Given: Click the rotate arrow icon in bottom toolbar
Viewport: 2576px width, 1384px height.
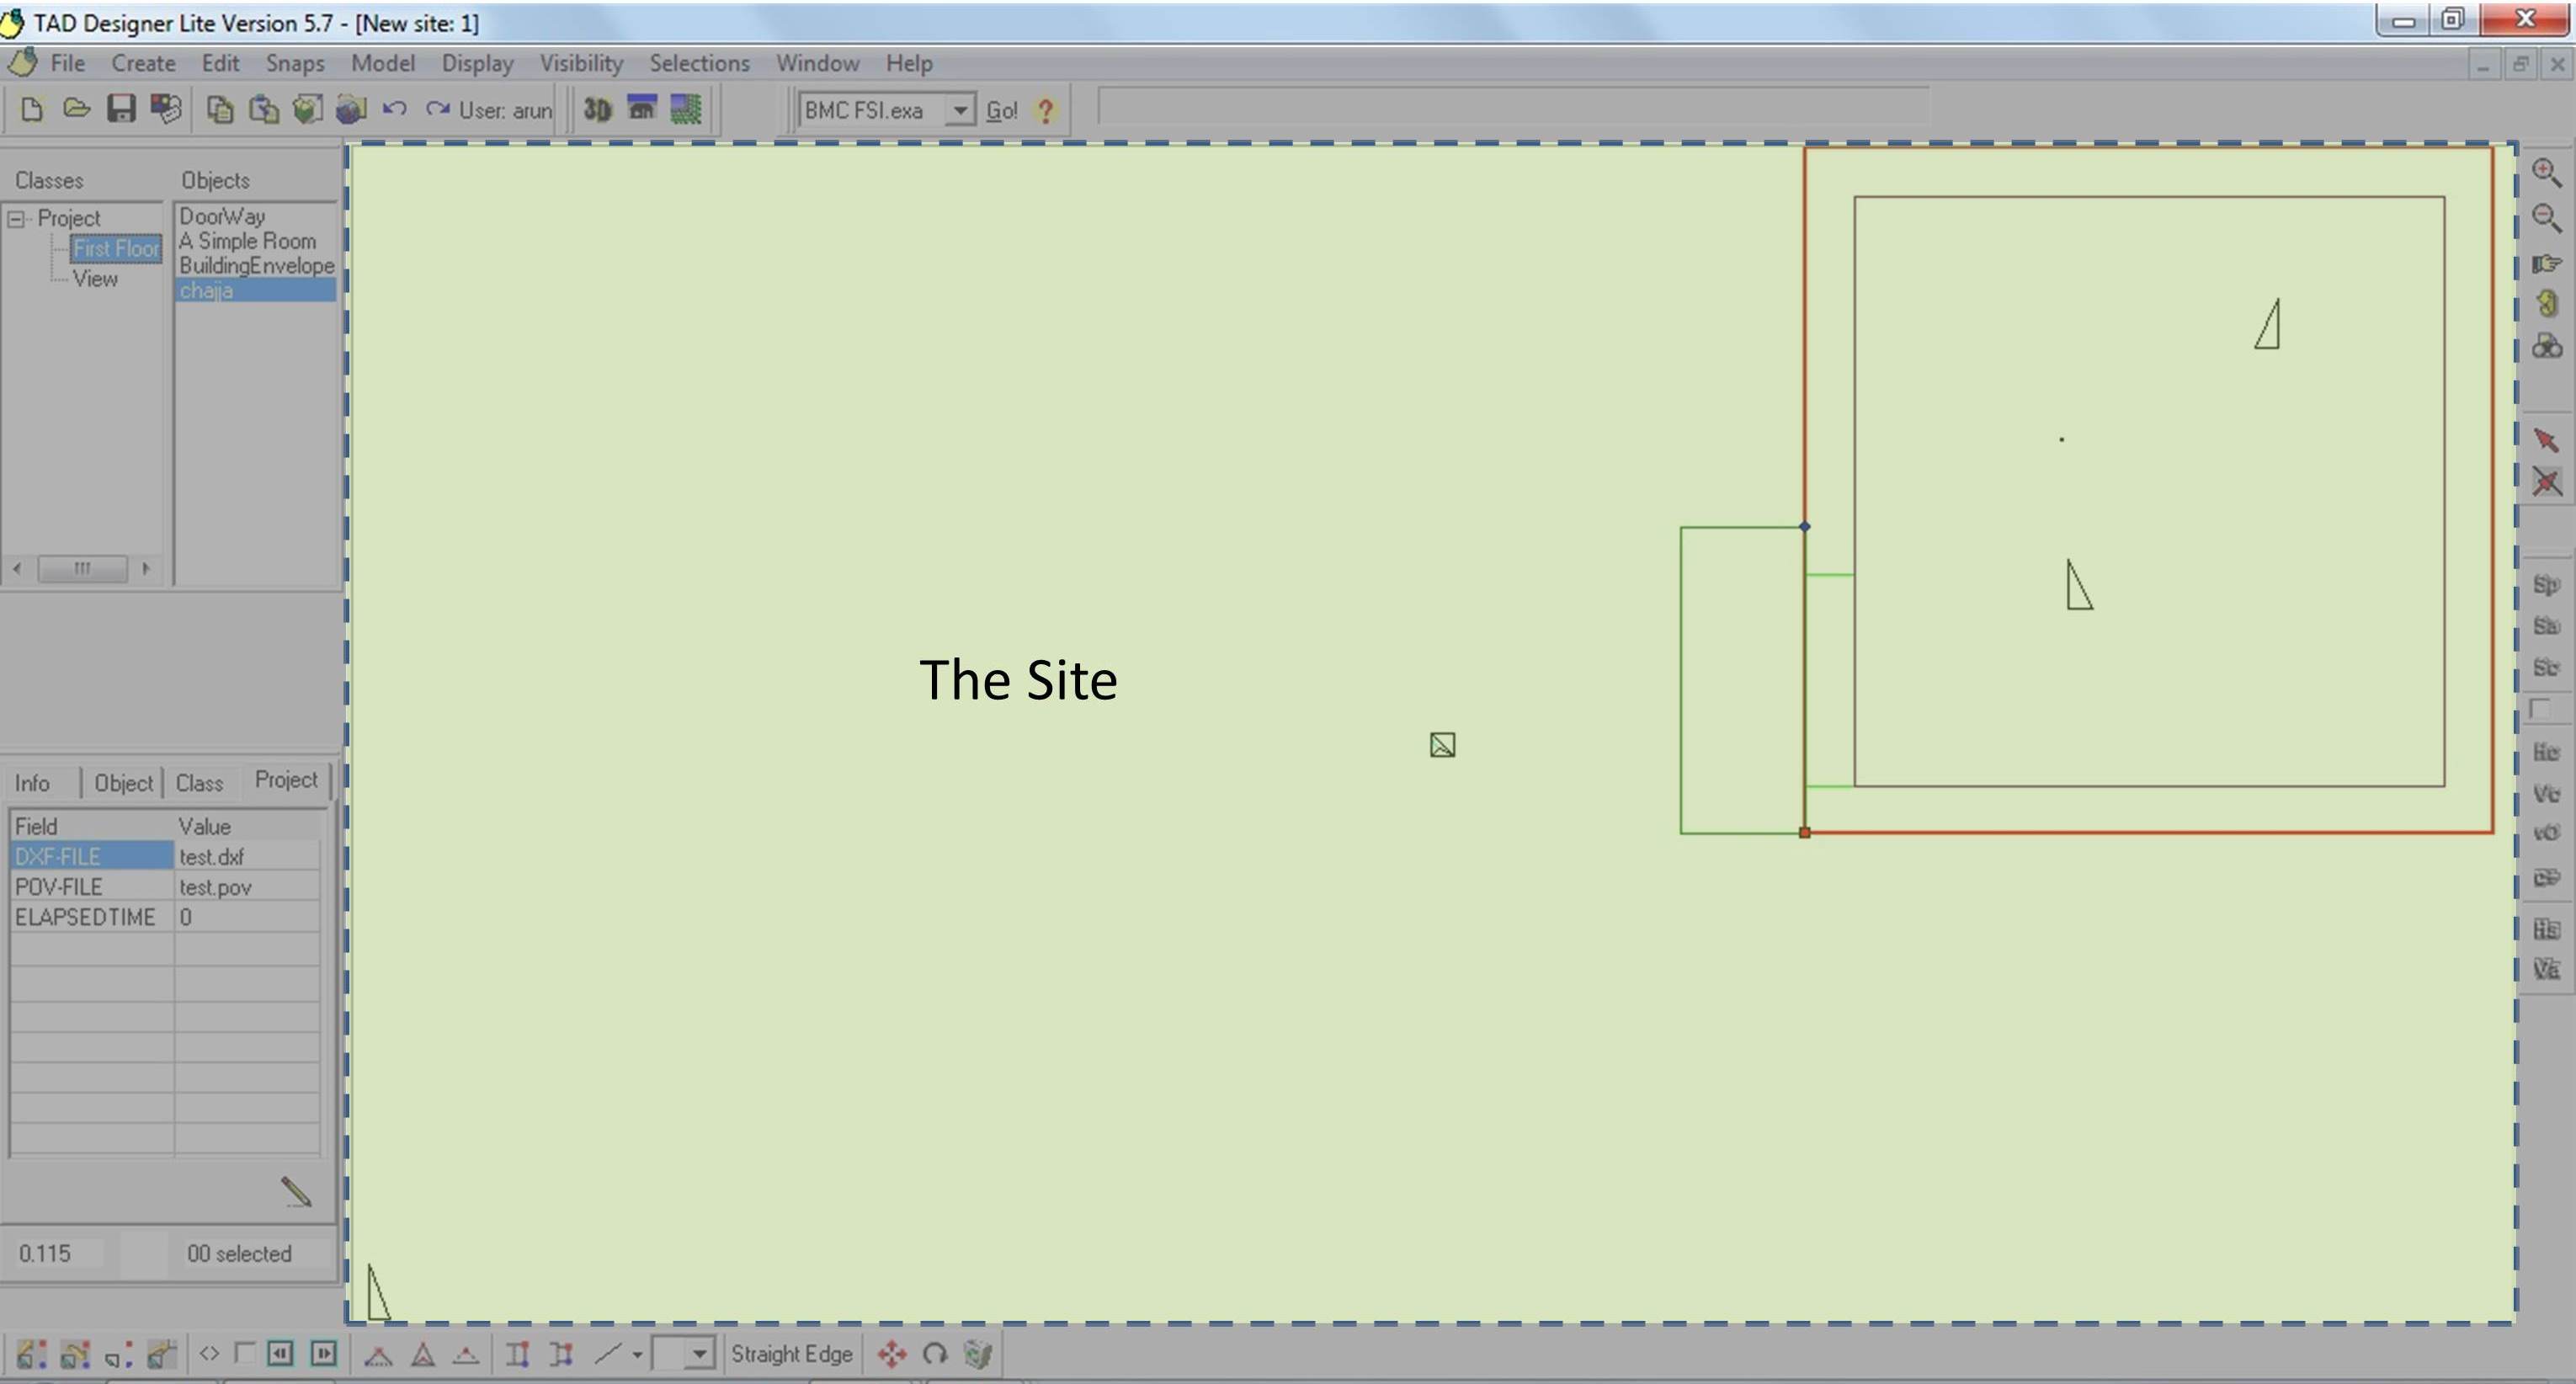Looking at the screenshot, I should coord(935,1354).
